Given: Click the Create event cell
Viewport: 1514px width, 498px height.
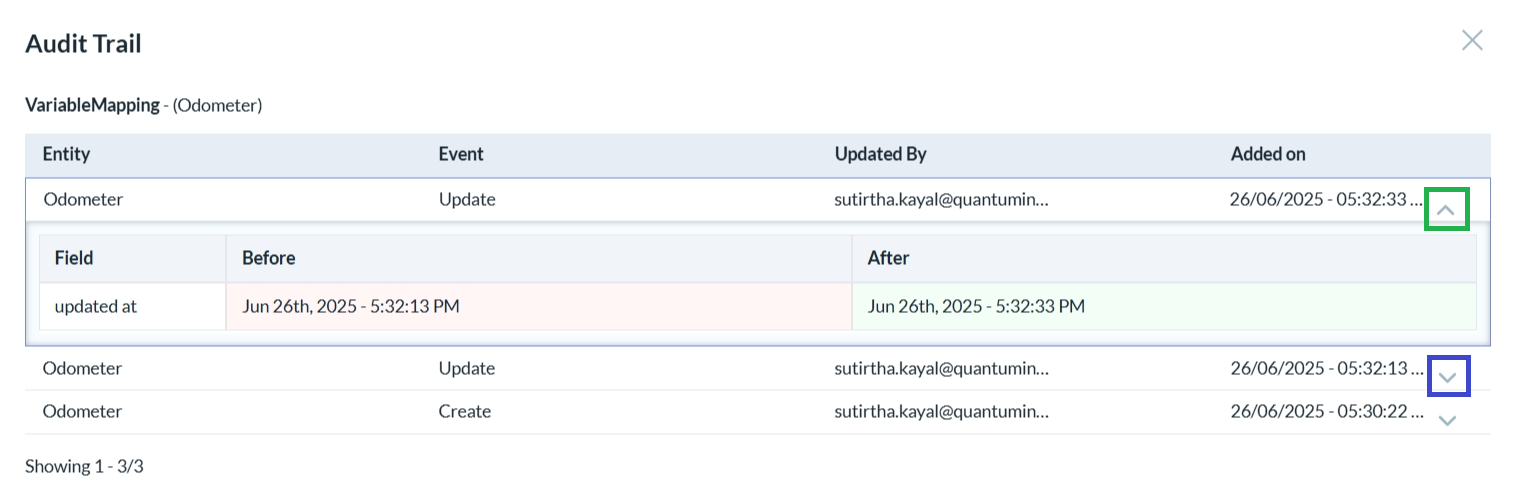Looking at the screenshot, I should [x=465, y=412].
